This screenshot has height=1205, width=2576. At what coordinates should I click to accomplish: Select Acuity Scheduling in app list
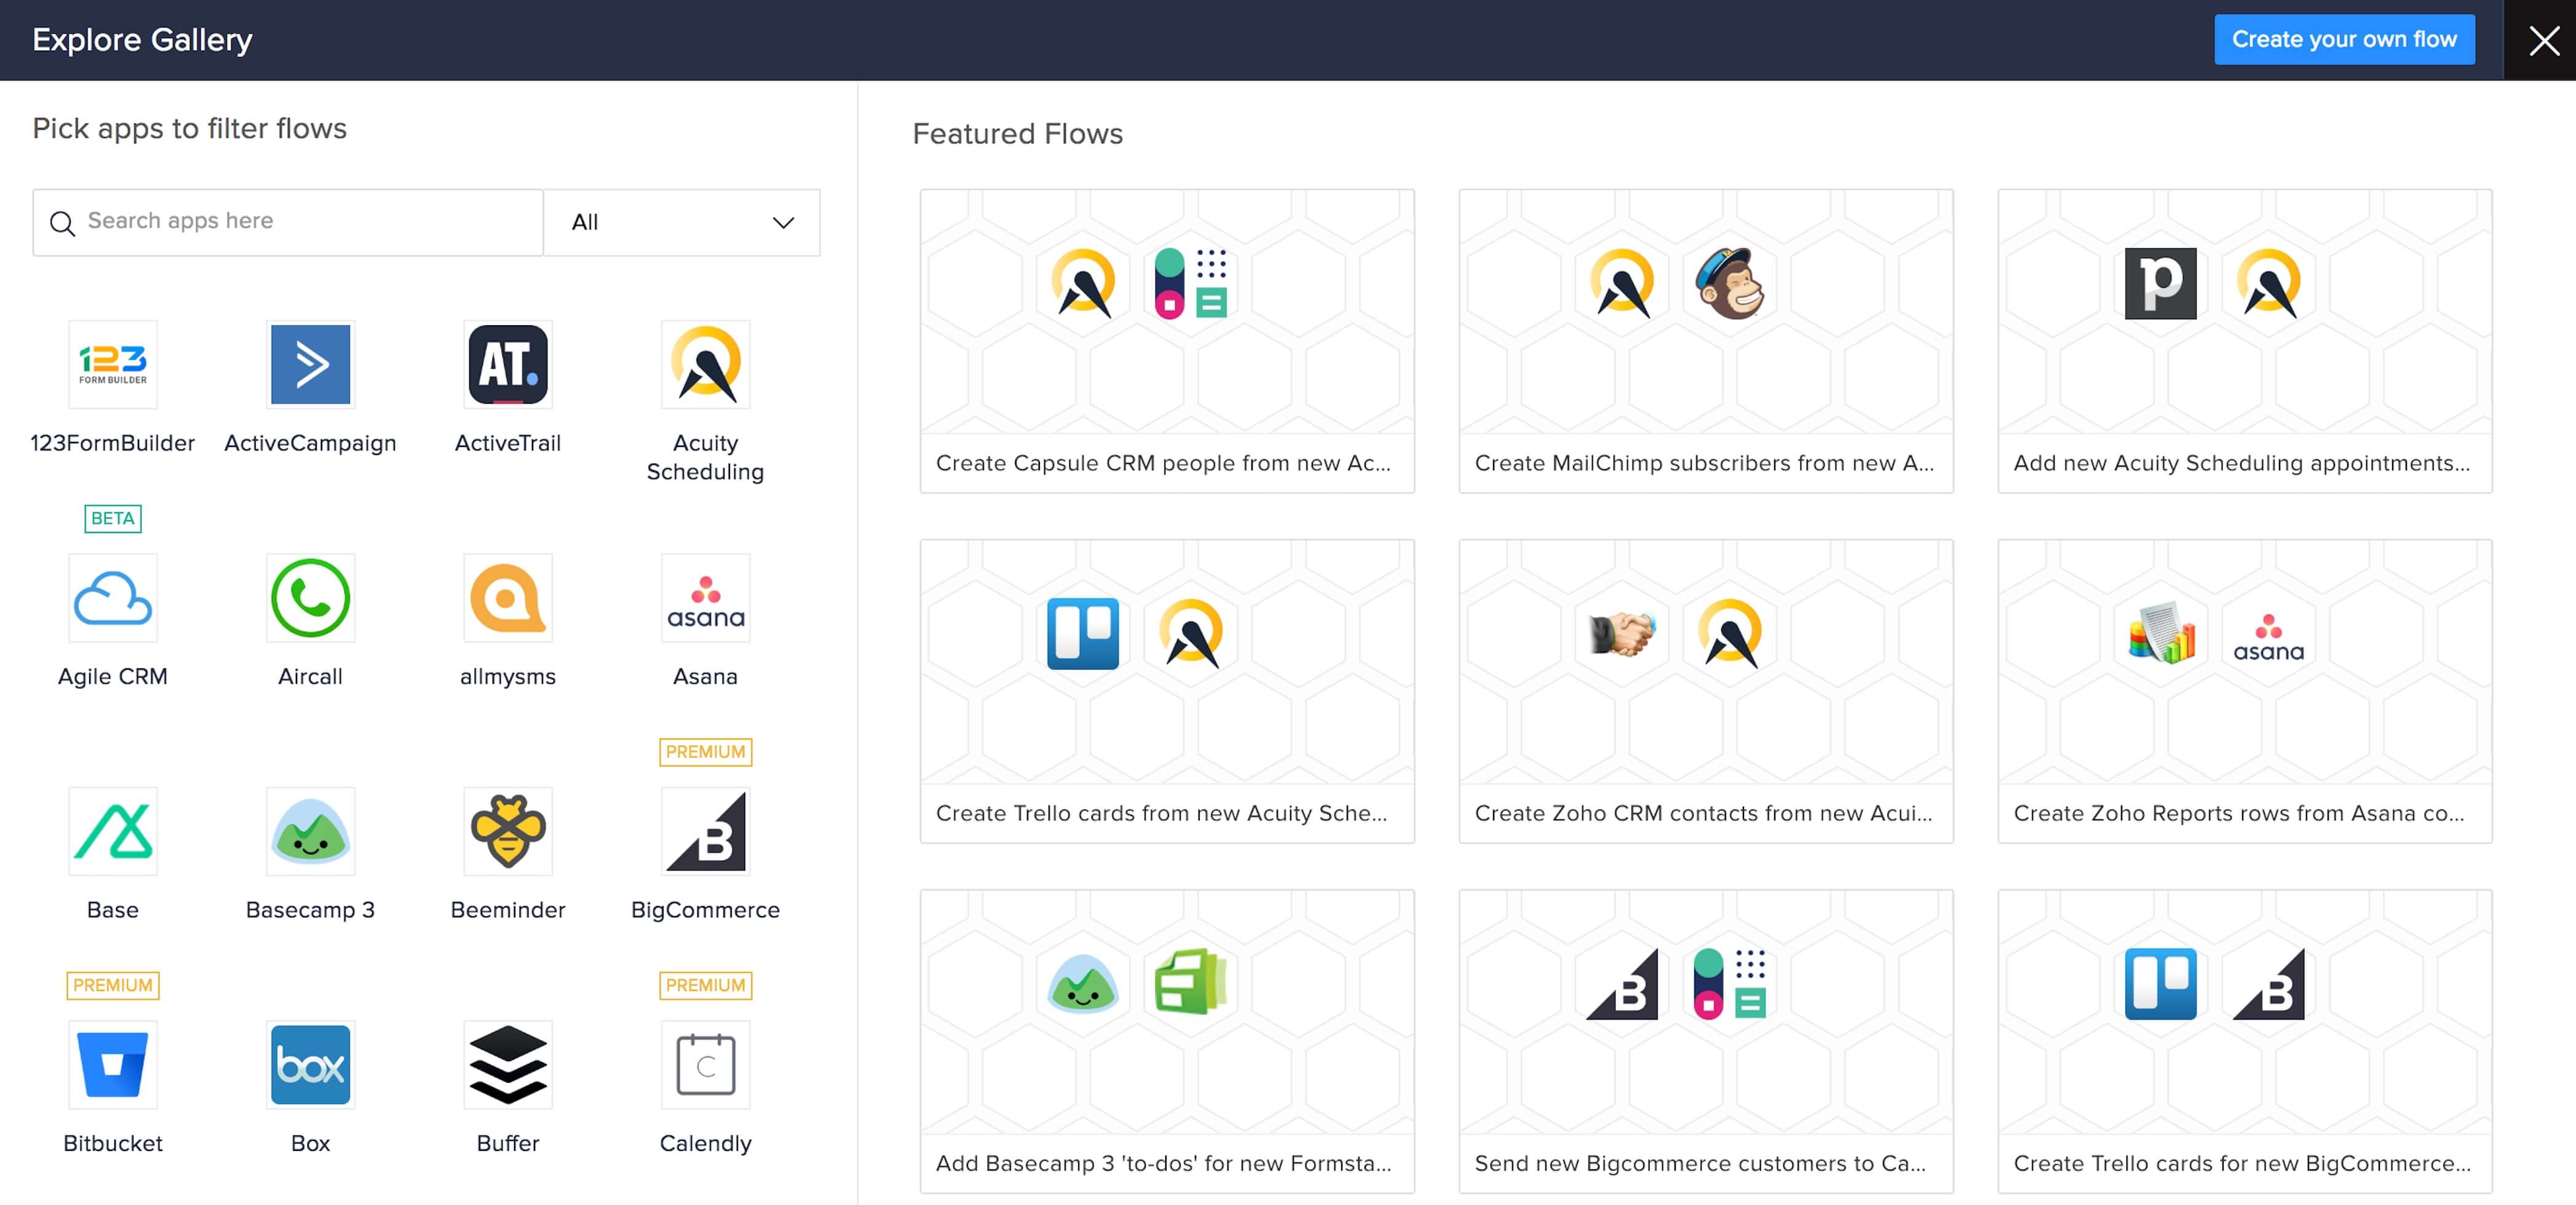[x=705, y=364]
